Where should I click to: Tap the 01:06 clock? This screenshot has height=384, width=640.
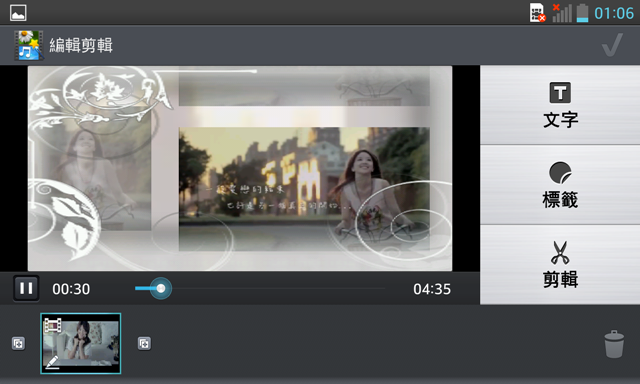[x=614, y=13]
